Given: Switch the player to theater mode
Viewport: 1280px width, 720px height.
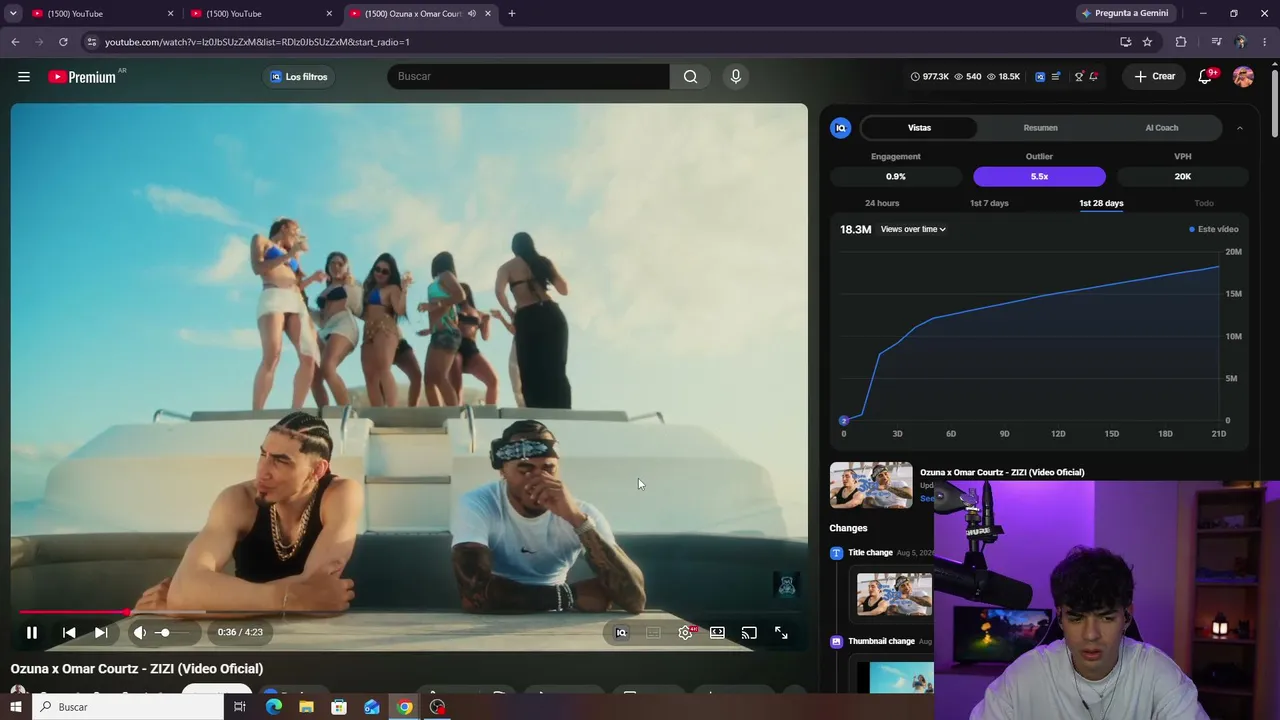Looking at the screenshot, I should [717, 633].
